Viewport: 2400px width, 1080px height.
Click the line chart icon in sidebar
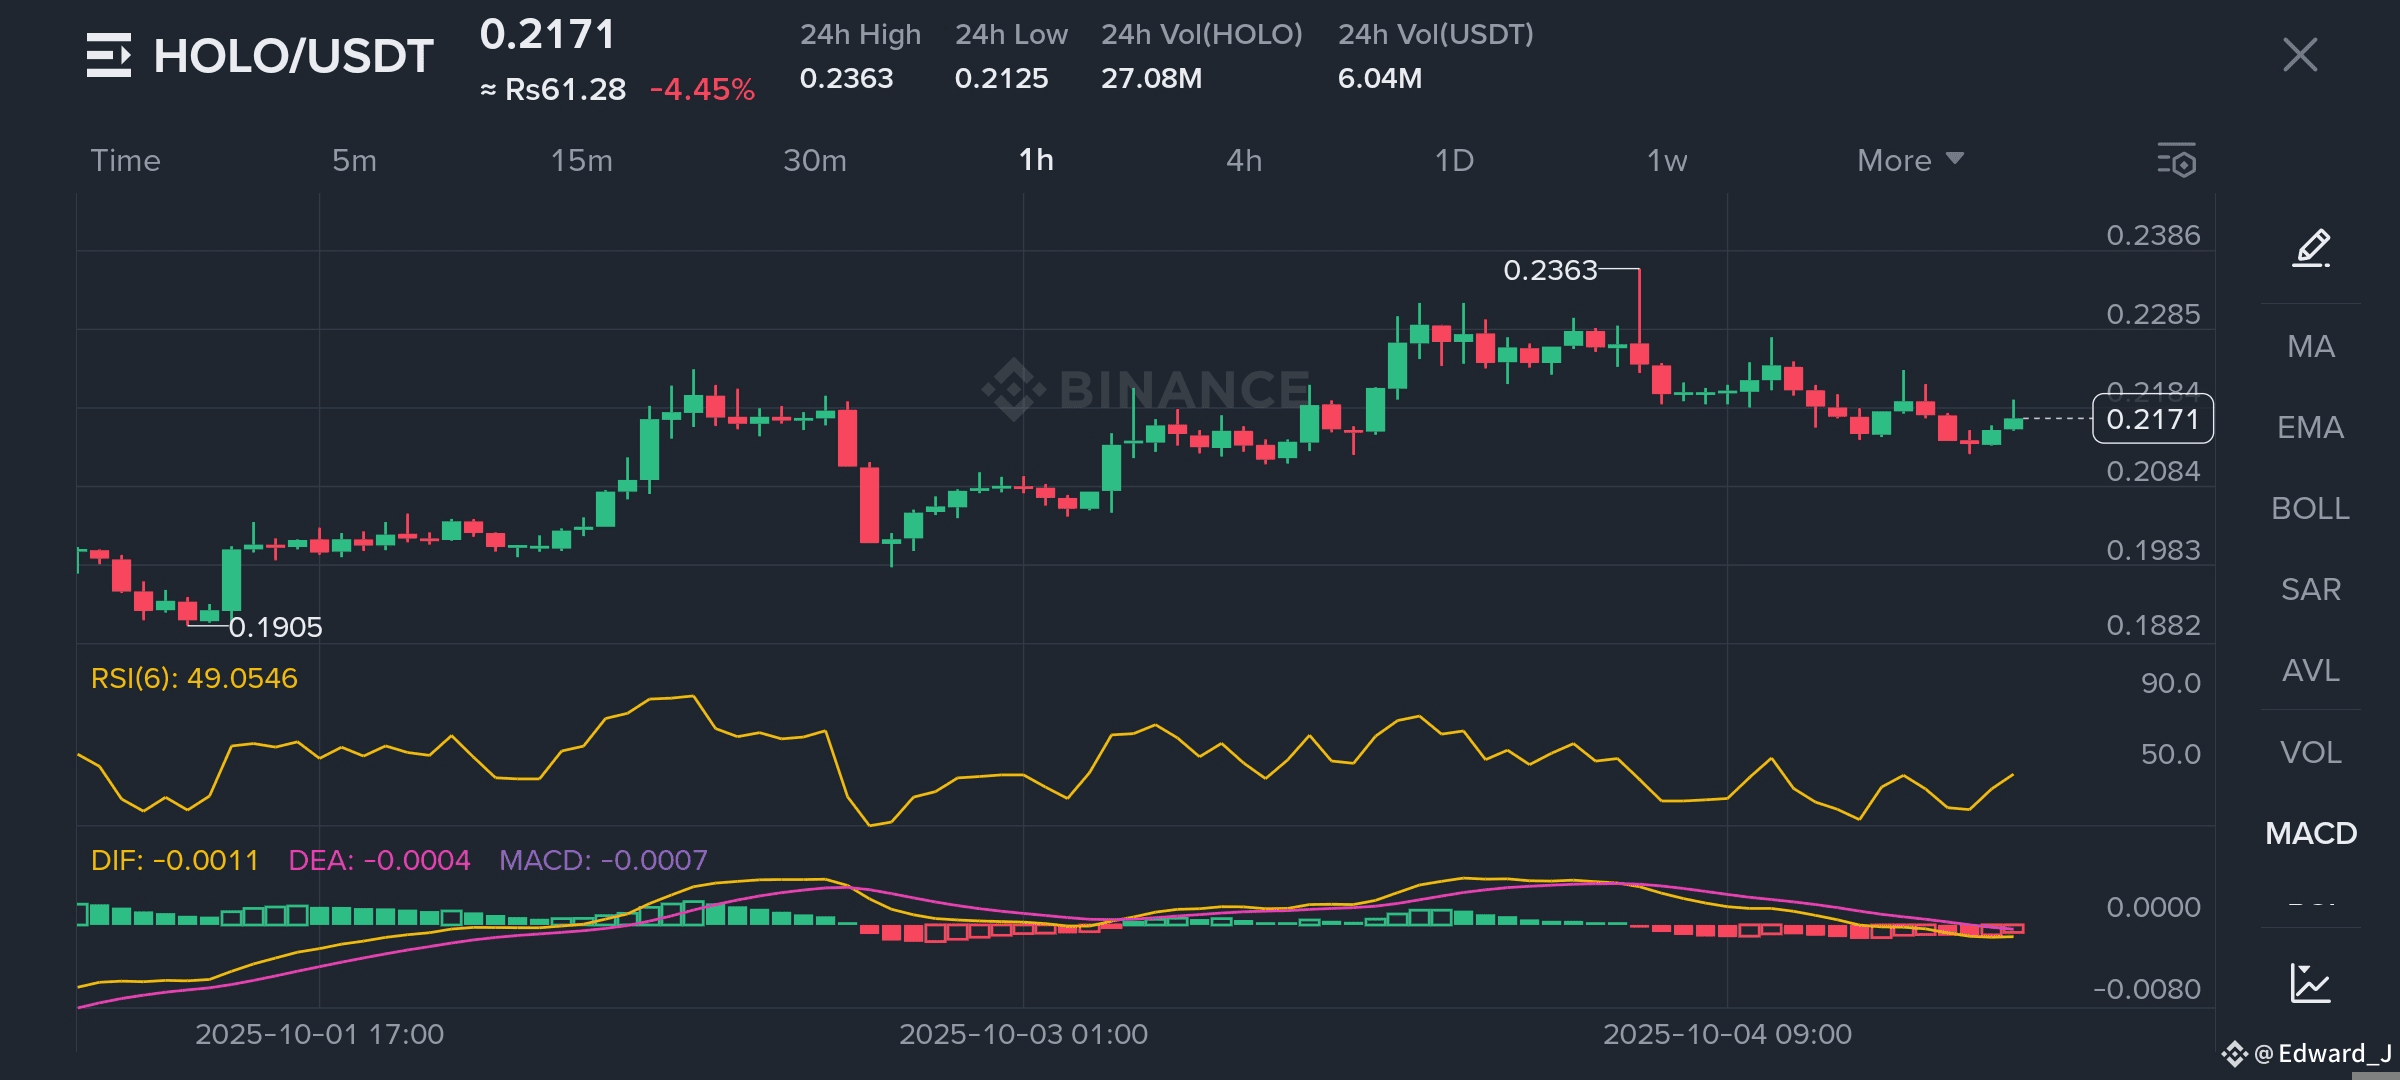[2311, 982]
